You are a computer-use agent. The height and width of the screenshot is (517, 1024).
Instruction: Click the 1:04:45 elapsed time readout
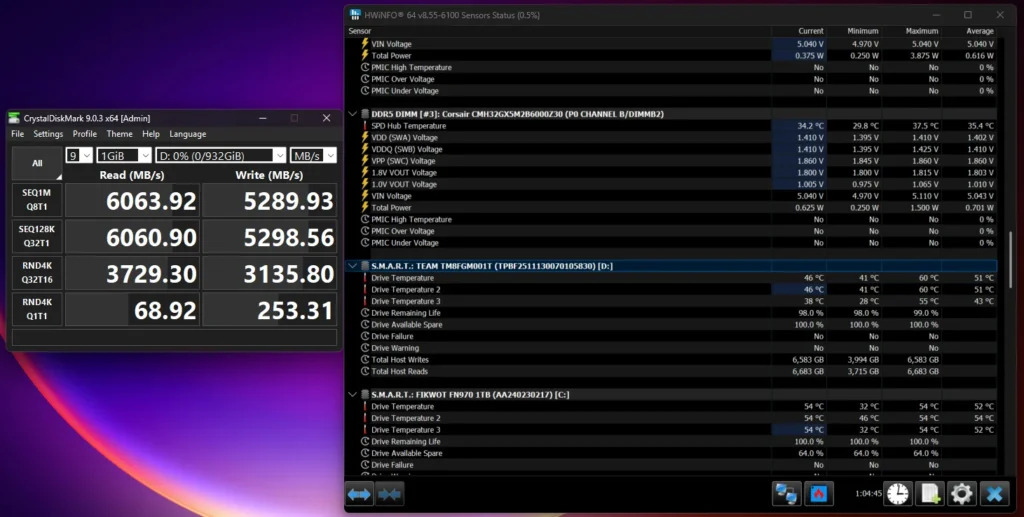click(868, 494)
